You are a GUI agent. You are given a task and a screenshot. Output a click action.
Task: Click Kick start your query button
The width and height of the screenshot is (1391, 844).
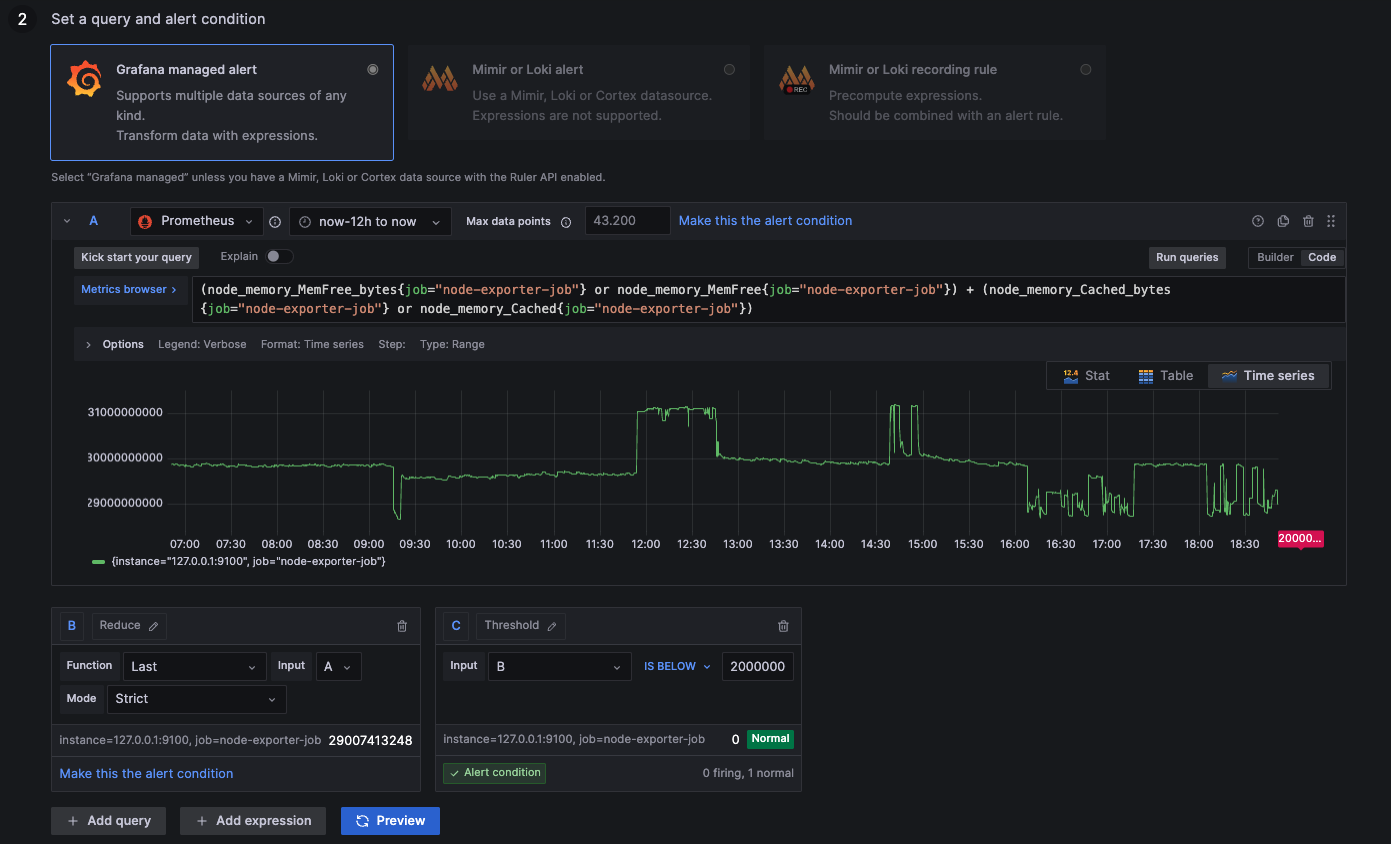tap(136, 257)
